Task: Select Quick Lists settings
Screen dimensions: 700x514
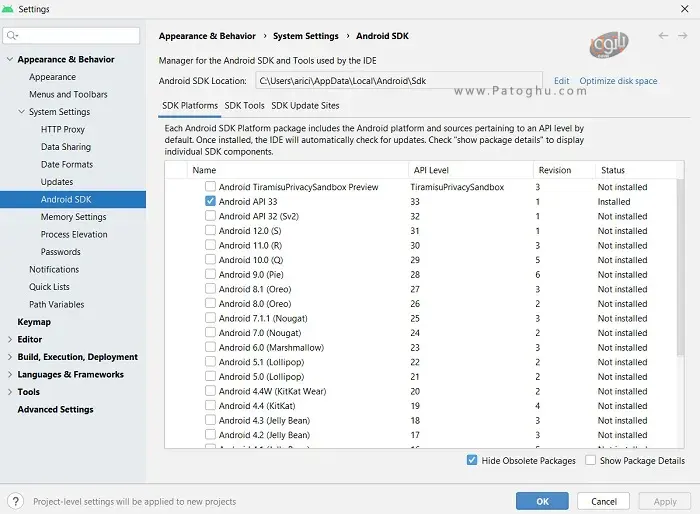Action: 49,287
